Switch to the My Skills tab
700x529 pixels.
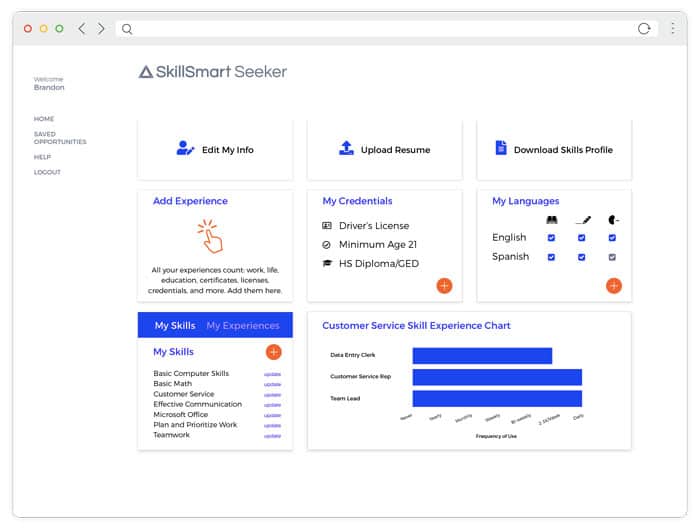pos(175,325)
